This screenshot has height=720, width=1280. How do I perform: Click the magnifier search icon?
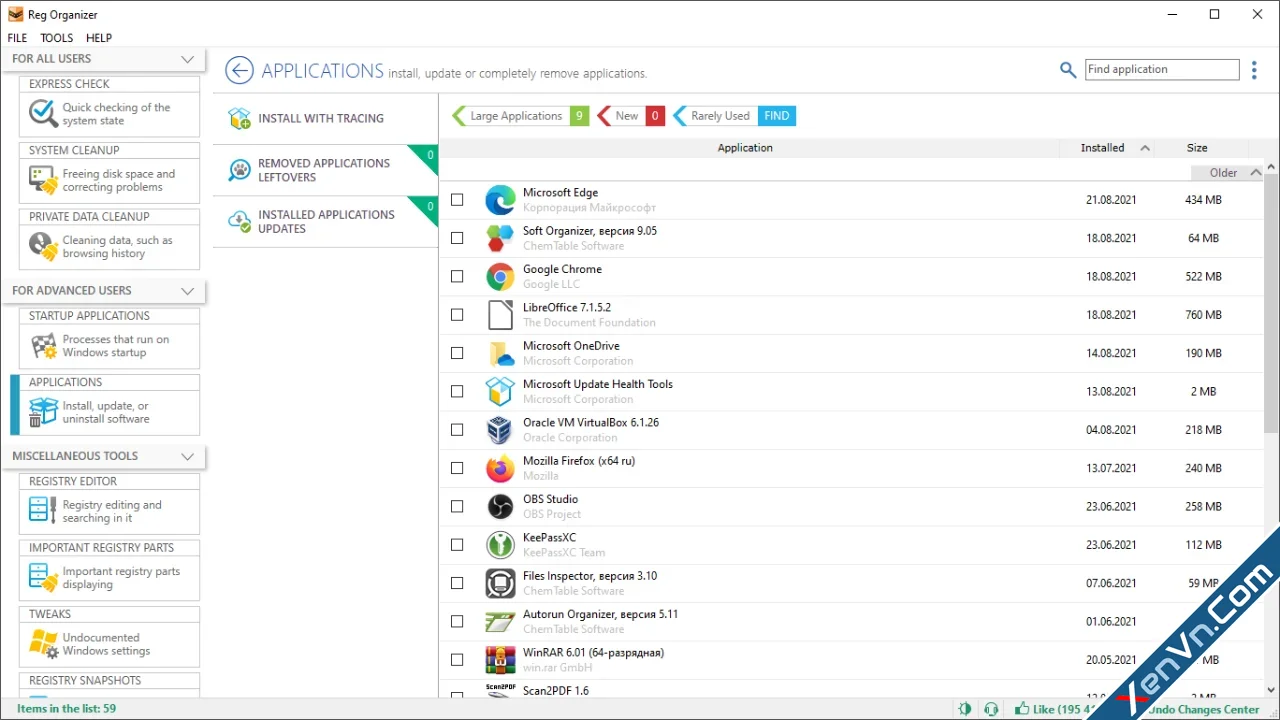[x=1068, y=70]
